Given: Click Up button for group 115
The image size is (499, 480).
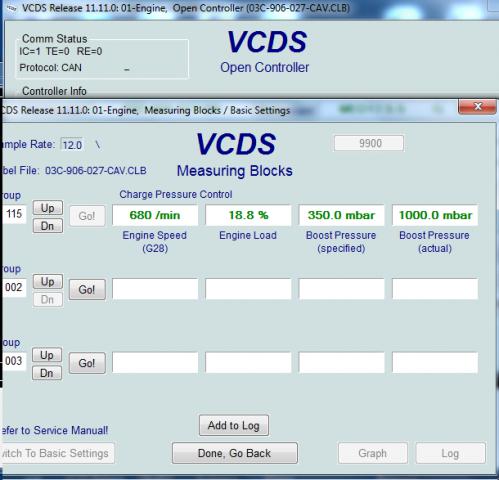Looking at the screenshot, I should point(48,208).
